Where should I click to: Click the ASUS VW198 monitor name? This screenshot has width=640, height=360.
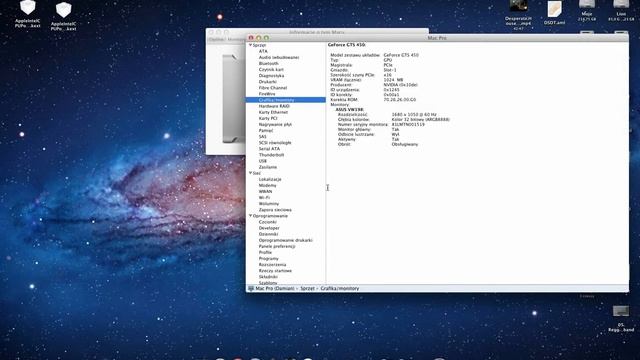pos(349,110)
